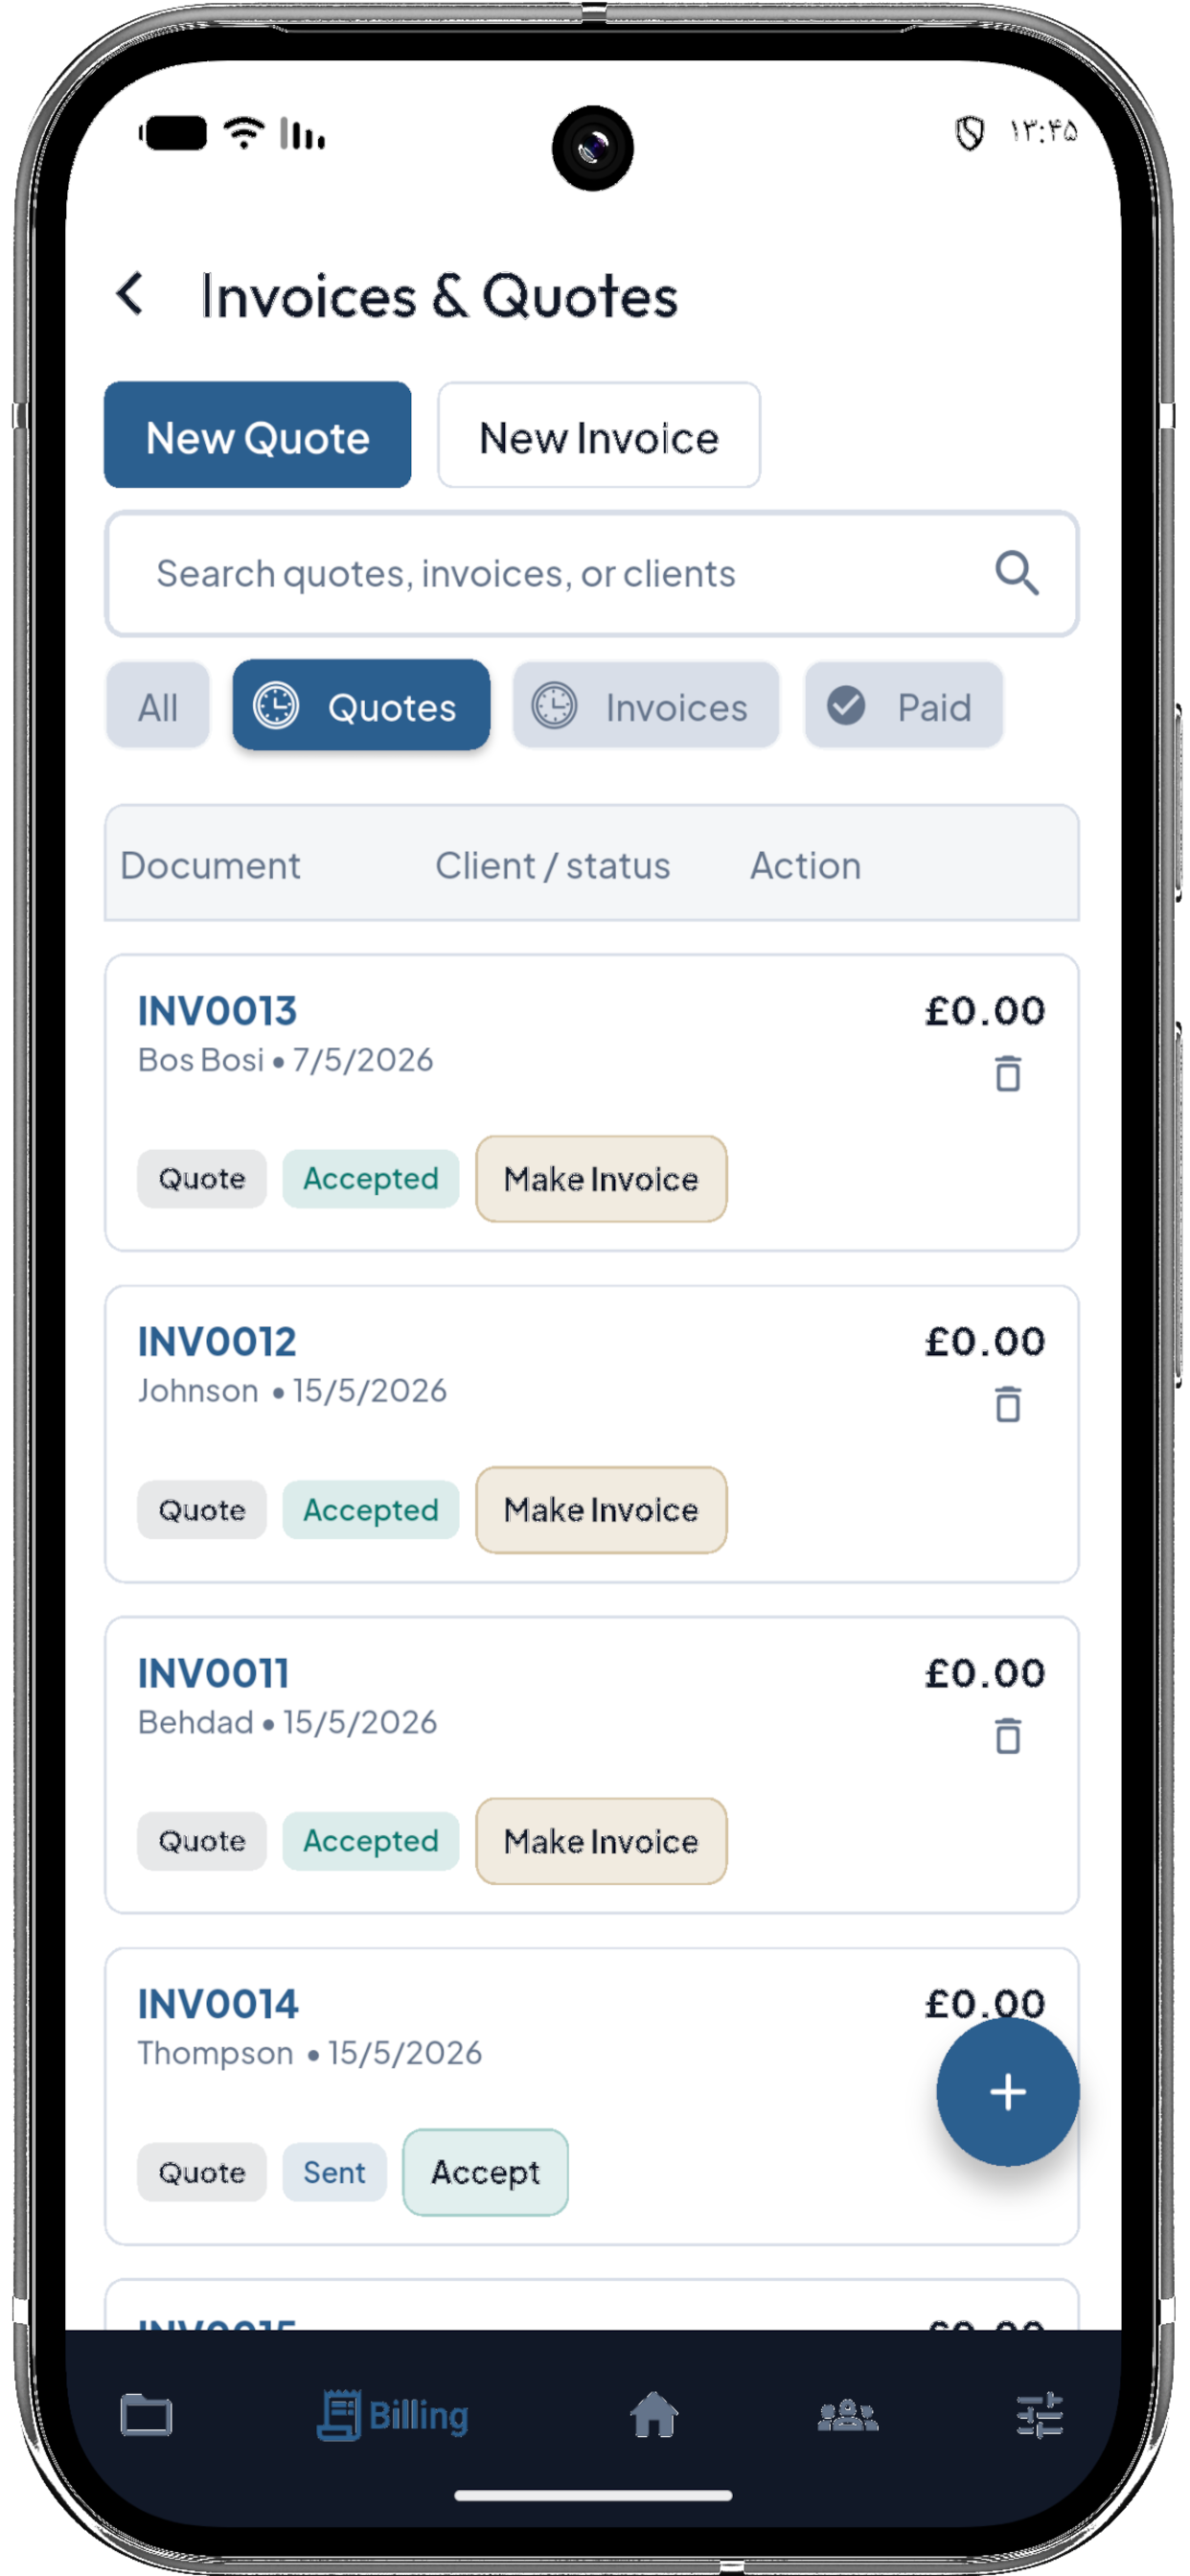This screenshot has height=2576, width=1190.
Task: Focus the search quotes, invoices, clients field
Action: point(592,574)
